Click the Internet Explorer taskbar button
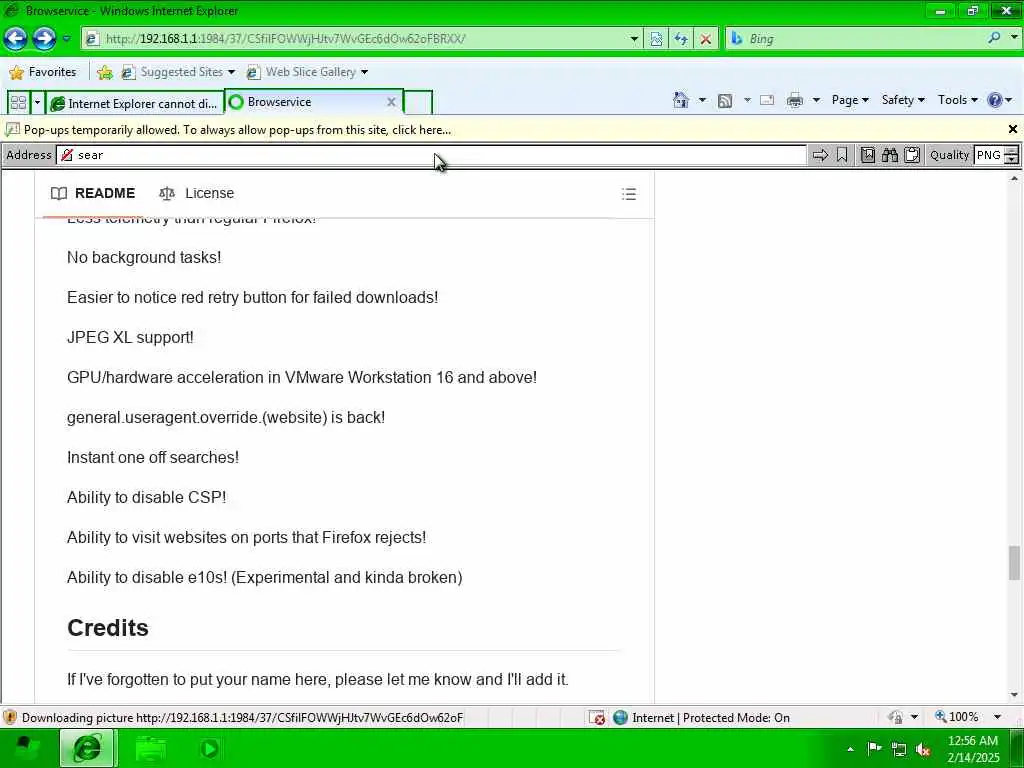This screenshot has width=1024, height=768. 88,748
